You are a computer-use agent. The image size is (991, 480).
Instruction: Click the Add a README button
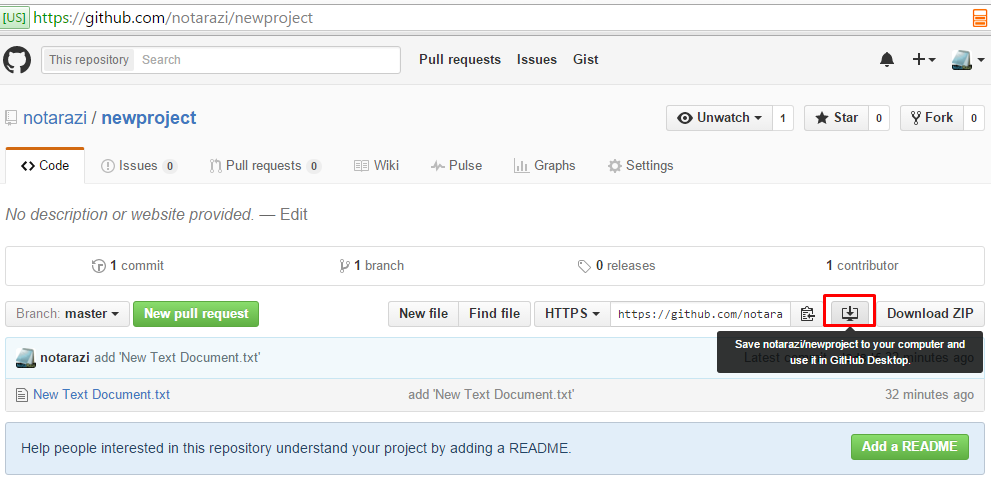tap(909, 447)
